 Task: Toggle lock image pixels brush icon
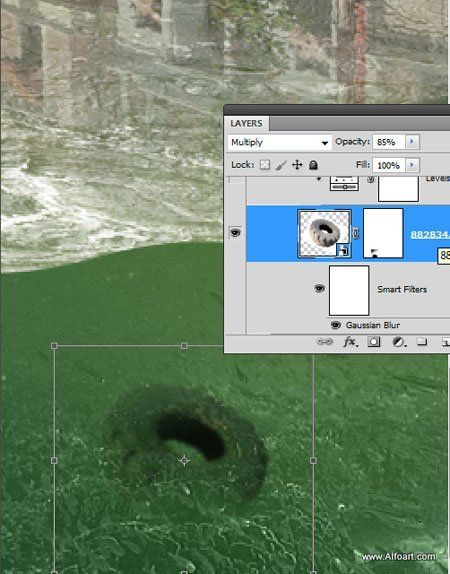[x=281, y=165]
